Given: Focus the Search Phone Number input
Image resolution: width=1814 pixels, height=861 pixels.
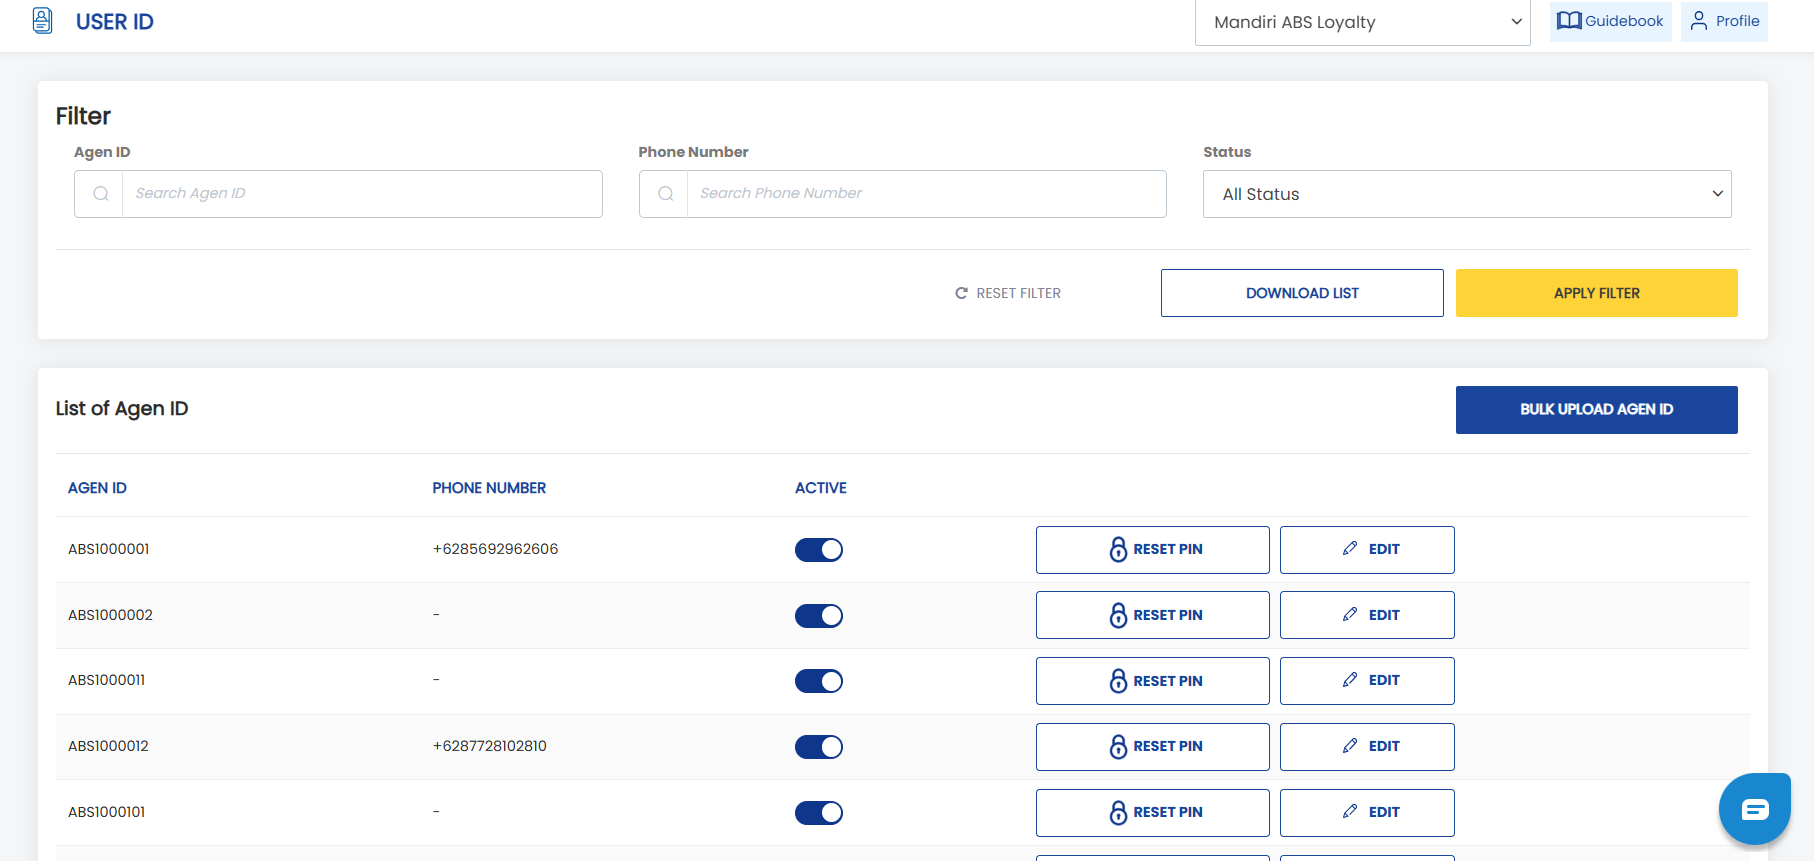Looking at the screenshot, I should (x=926, y=194).
